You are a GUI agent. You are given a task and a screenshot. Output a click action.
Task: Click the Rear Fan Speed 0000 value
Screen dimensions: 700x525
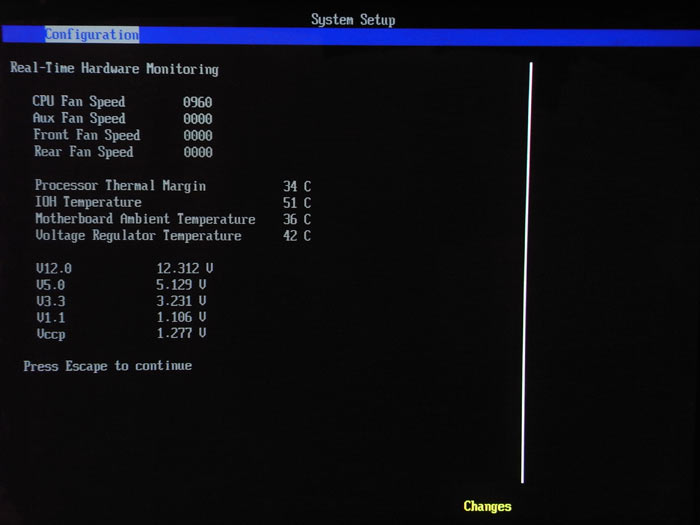tap(198, 152)
